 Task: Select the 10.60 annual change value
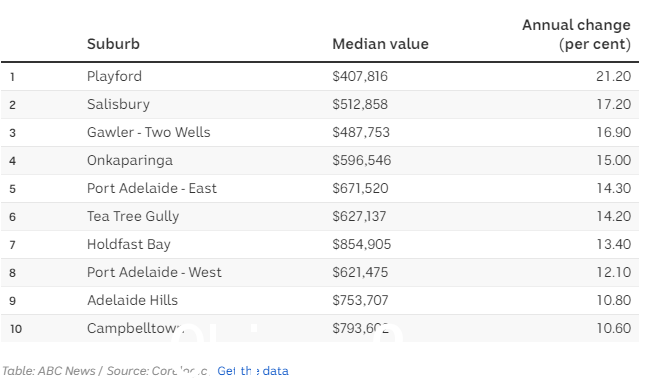click(613, 328)
